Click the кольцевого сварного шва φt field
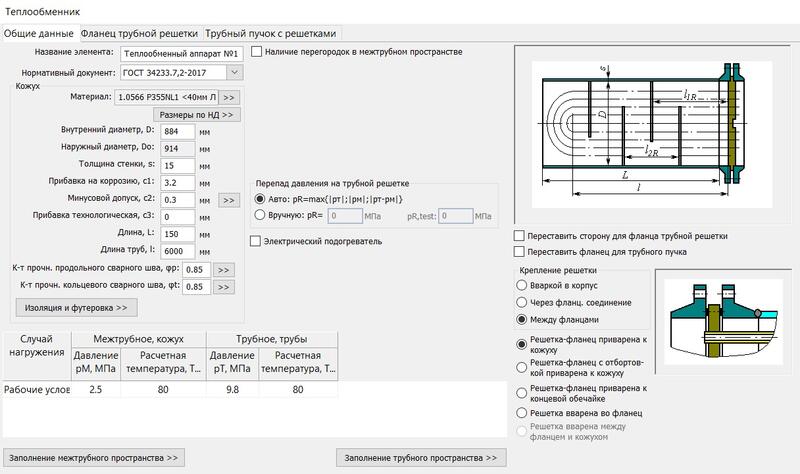800x474 pixels. click(x=196, y=287)
